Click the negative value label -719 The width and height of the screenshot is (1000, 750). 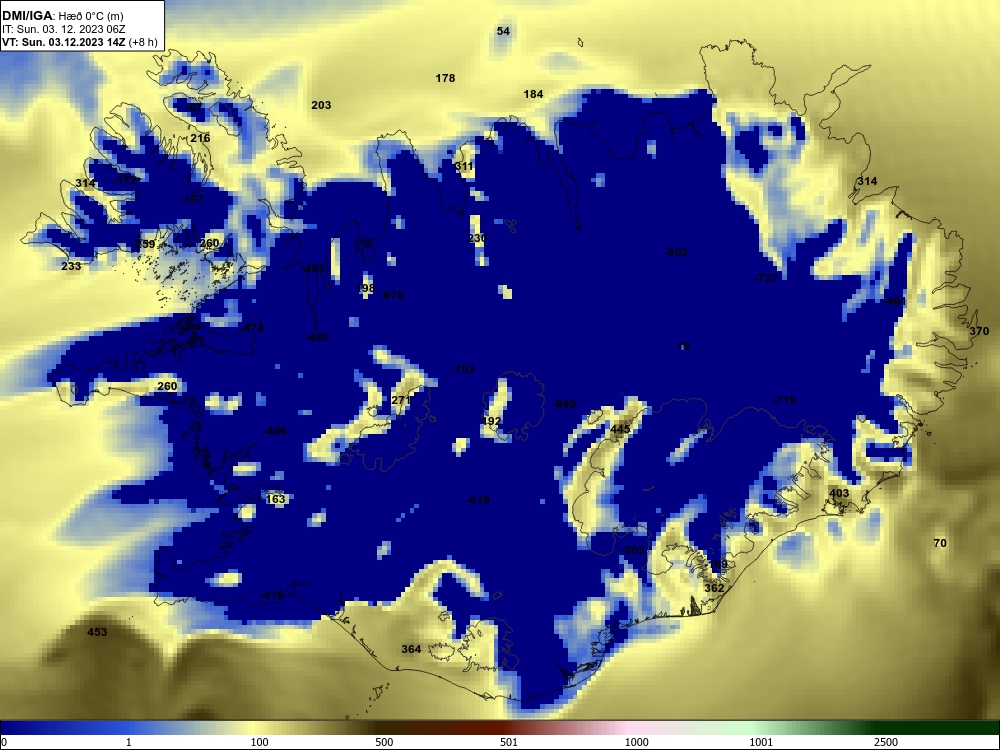click(784, 401)
